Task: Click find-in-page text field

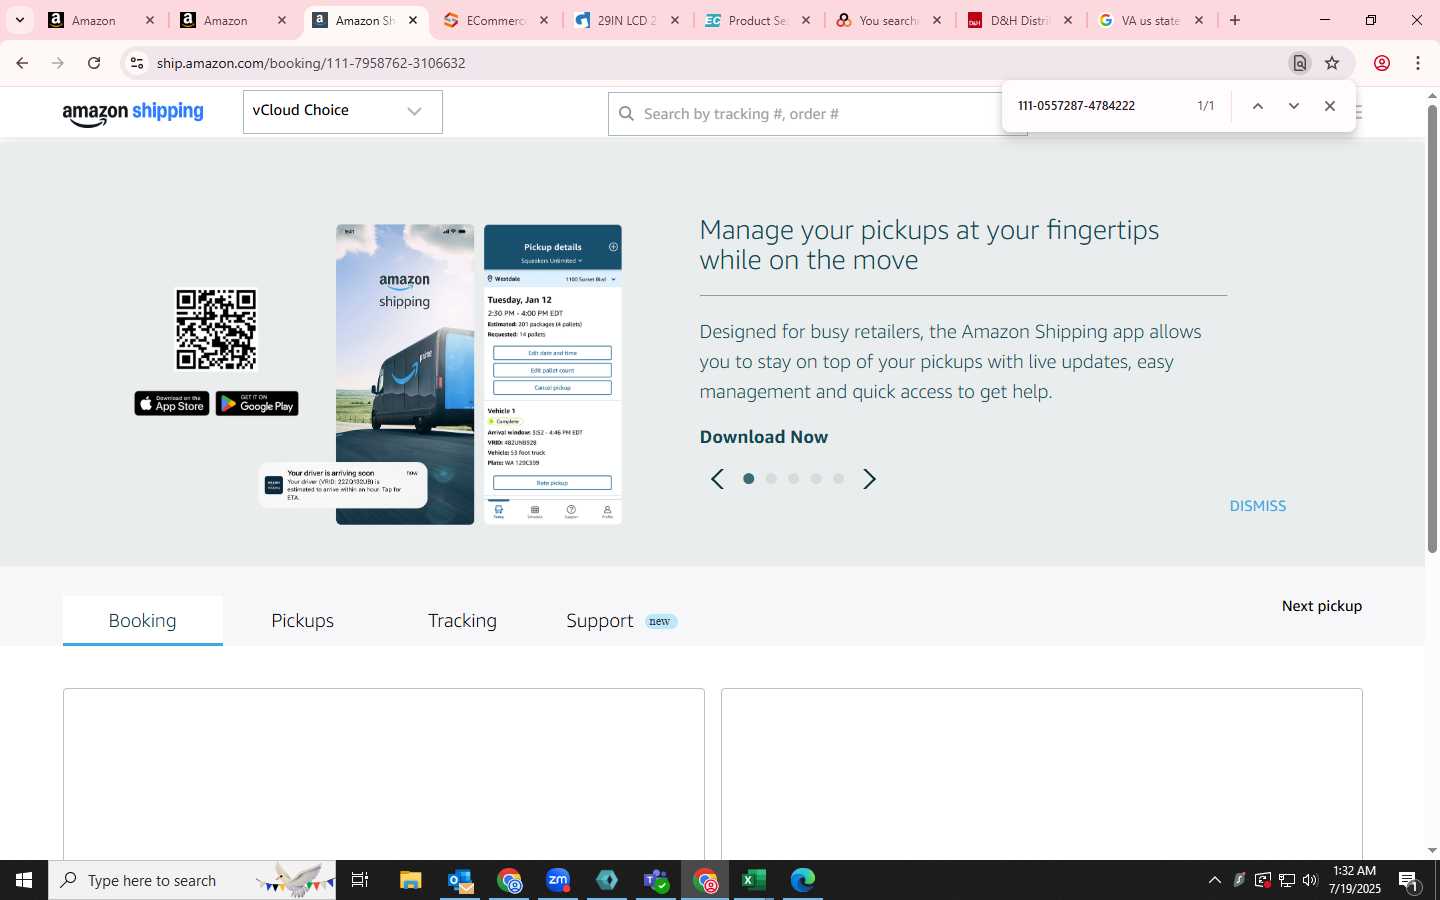Action: click(1100, 106)
